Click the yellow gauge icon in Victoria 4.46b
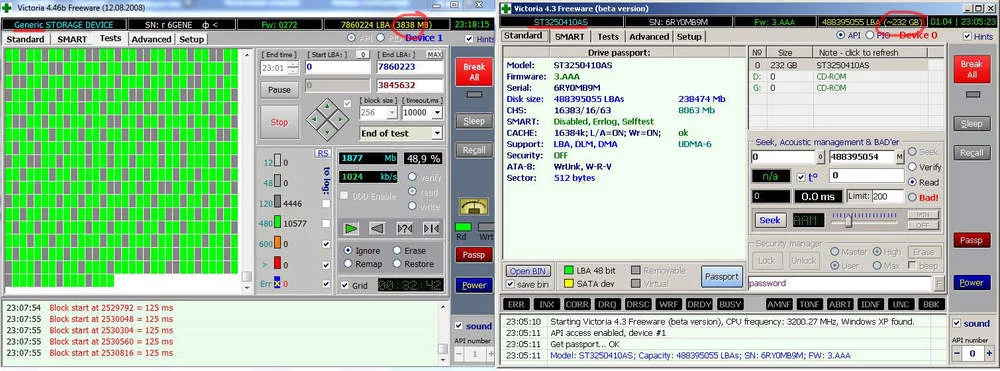 [x=474, y=206]
